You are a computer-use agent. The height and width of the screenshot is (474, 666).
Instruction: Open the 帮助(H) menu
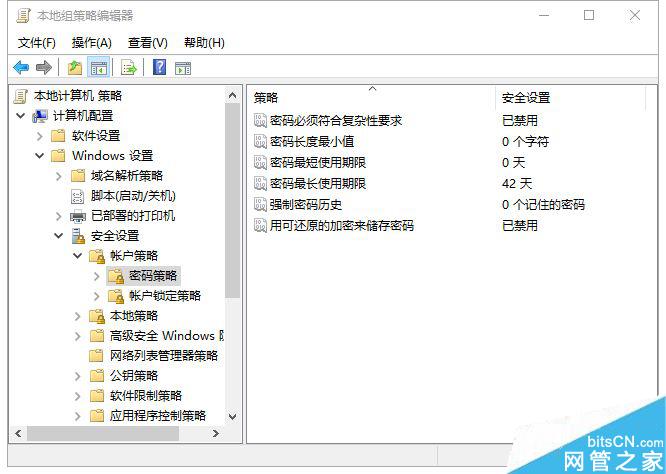pyautogui.click(x=204, y=42)
